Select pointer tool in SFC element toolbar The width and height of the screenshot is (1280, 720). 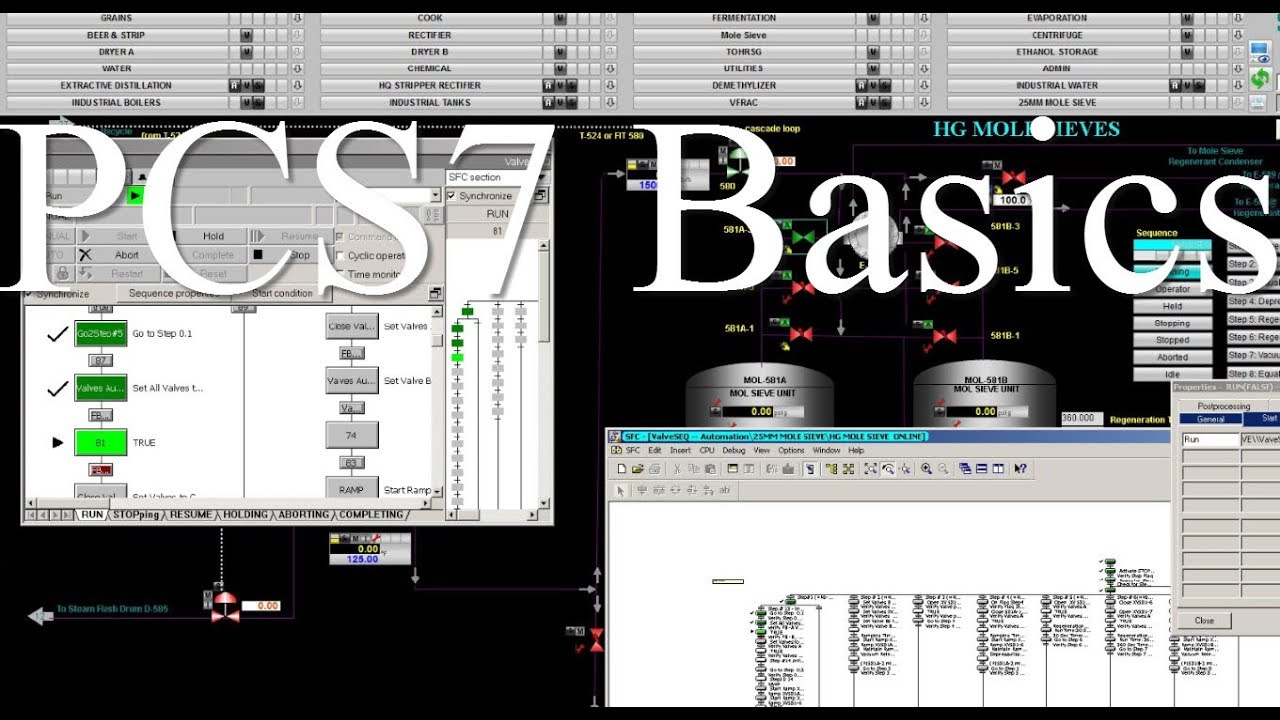(620, 490)
